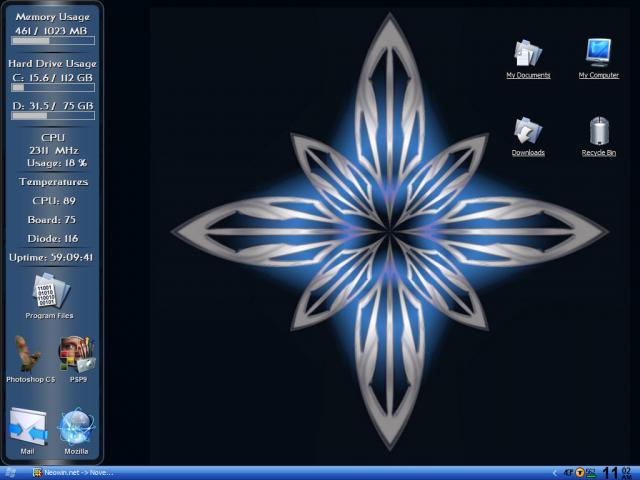Expand hidden tray icons with the chevron arrow
Viewport: 640px width, 480px height.
pyautogui.click(x=555, y=473)
